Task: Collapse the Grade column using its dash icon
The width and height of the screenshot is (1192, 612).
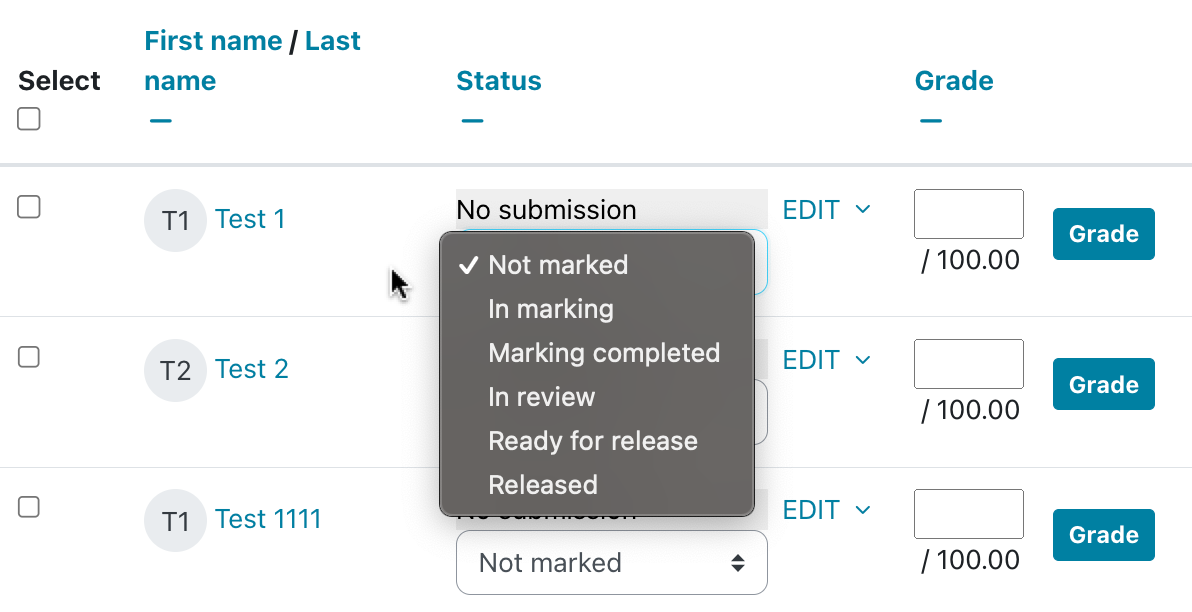Action: (931, 121)
